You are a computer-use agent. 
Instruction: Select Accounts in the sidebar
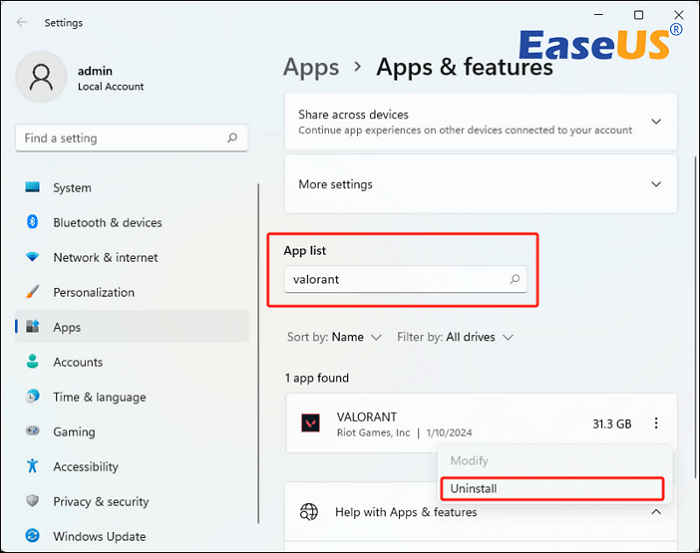[78, 363]
